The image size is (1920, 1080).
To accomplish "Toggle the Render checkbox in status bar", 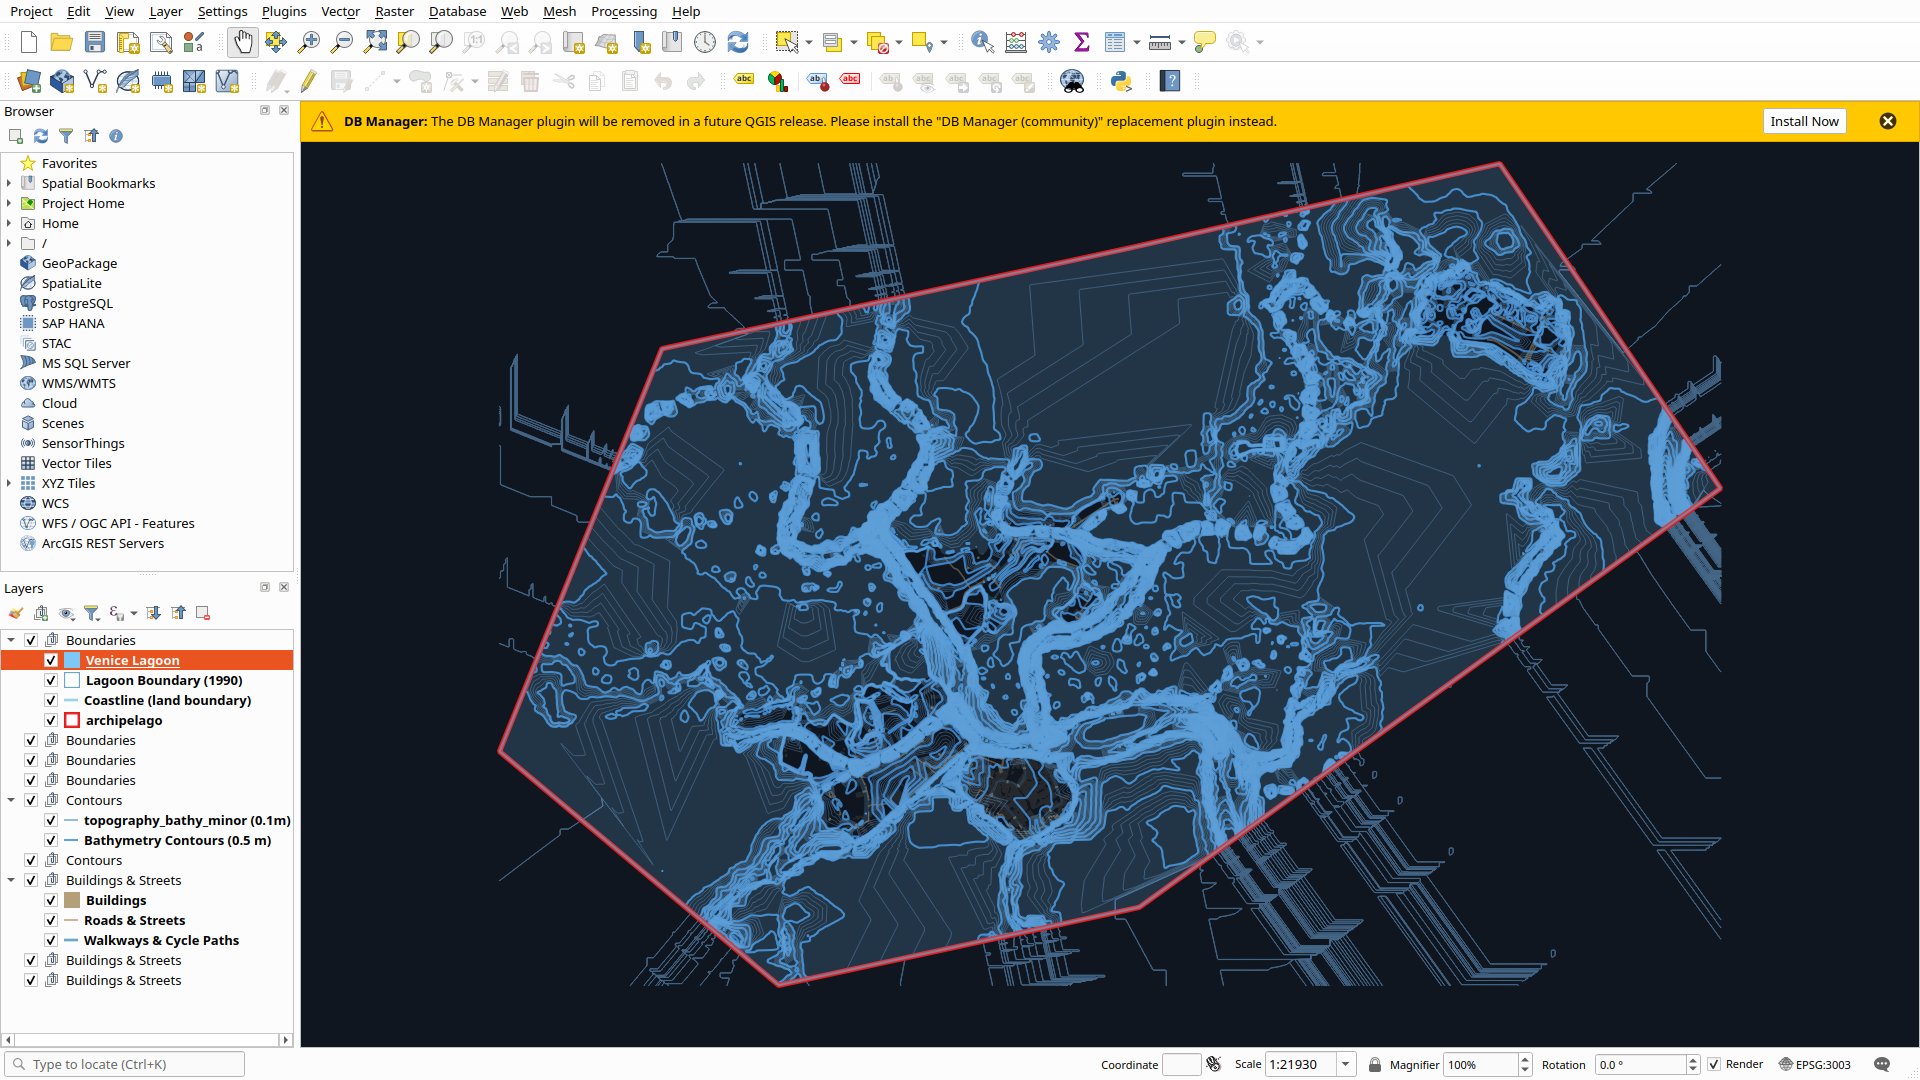I will 1714,1065.
